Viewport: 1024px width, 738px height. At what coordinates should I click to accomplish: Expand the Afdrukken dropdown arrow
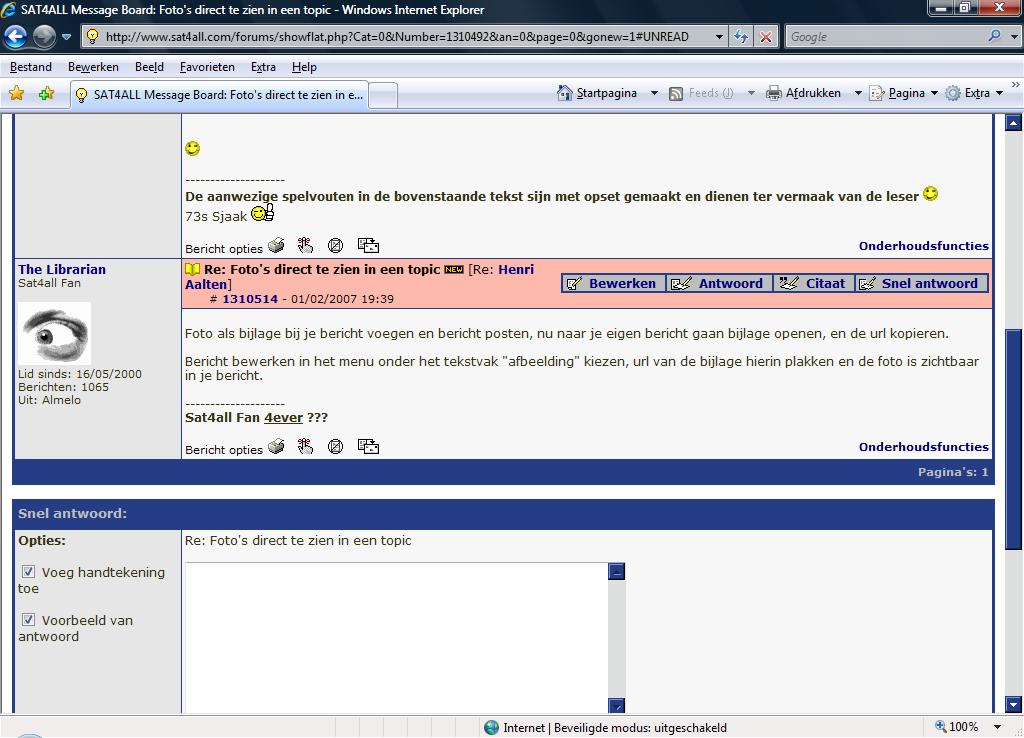coord(858,93)
